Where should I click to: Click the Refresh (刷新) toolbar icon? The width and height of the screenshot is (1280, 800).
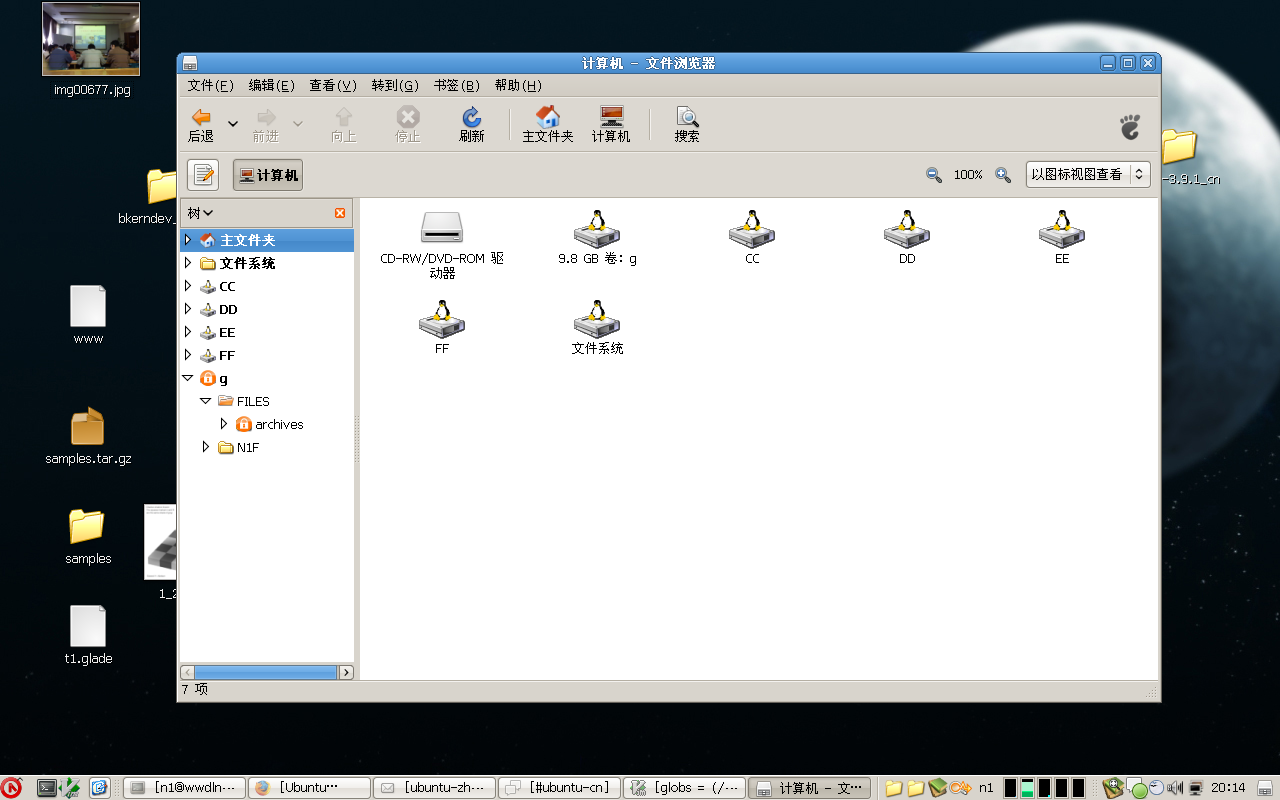[x=472, y=117]
